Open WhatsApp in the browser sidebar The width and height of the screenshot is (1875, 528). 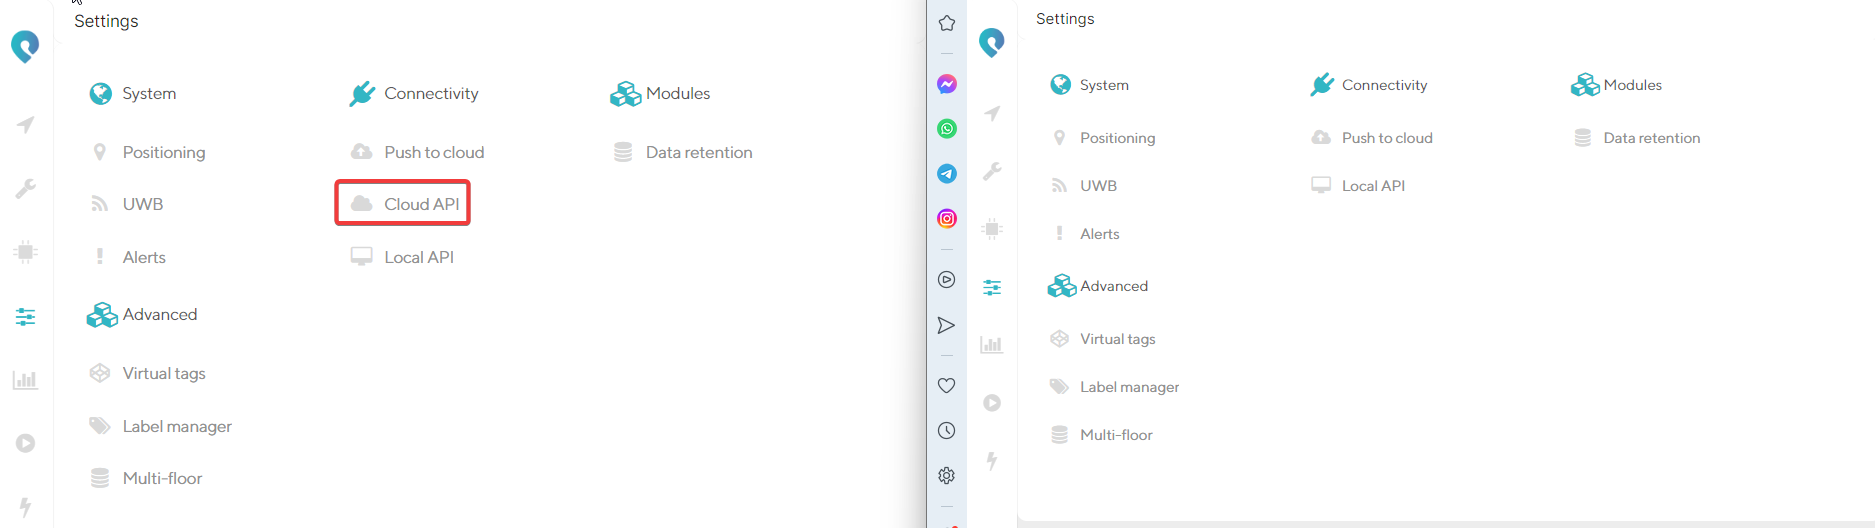(x=947, y=129)
